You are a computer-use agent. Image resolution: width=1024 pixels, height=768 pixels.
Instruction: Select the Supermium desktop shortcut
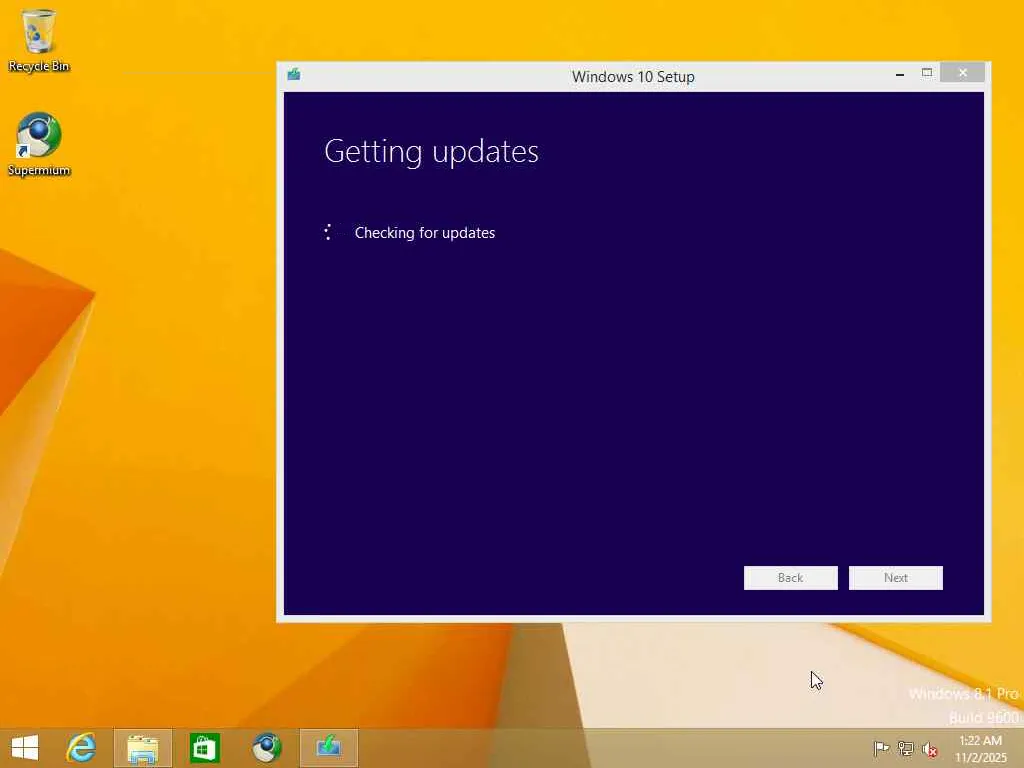pyautogui.click(x=39, y=144)
